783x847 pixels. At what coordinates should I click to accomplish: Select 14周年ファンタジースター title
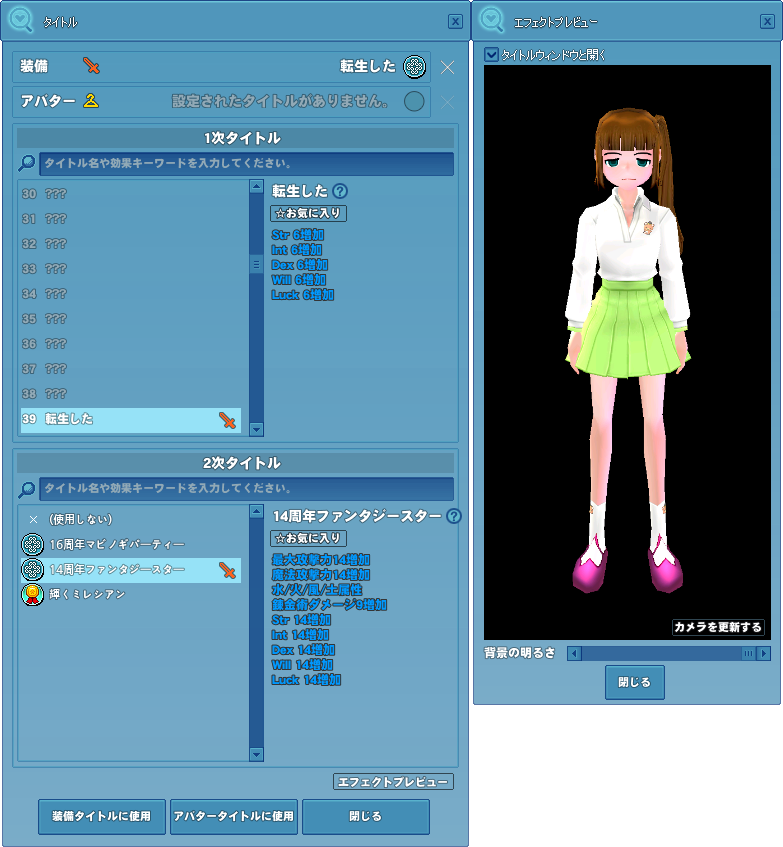(x=131, y=570)
